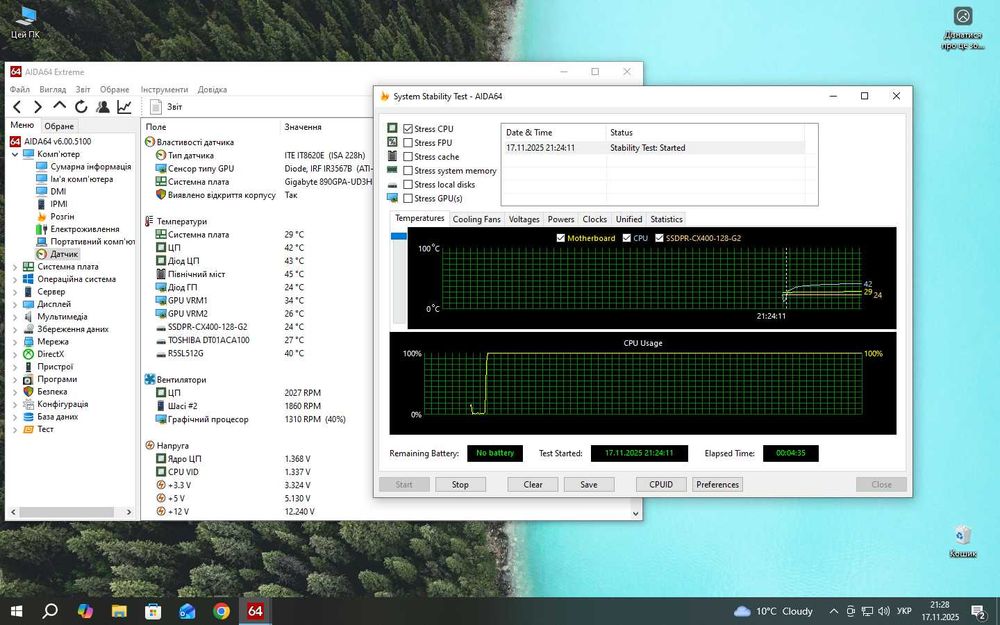This screenshot has height=625, width=1000.
Task: Click the blue graph page selector bar
Action: click(399, 236)
